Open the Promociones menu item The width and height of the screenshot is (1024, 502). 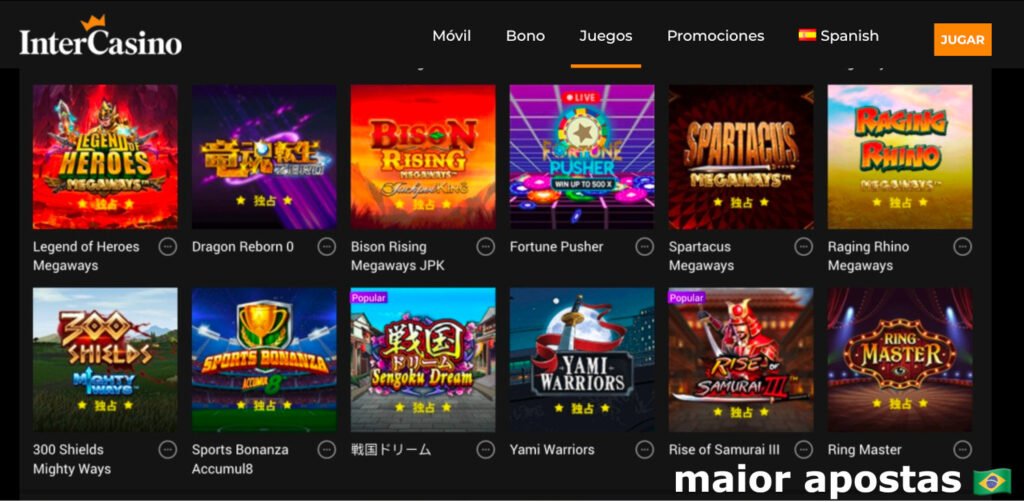(x=715, y=36)
